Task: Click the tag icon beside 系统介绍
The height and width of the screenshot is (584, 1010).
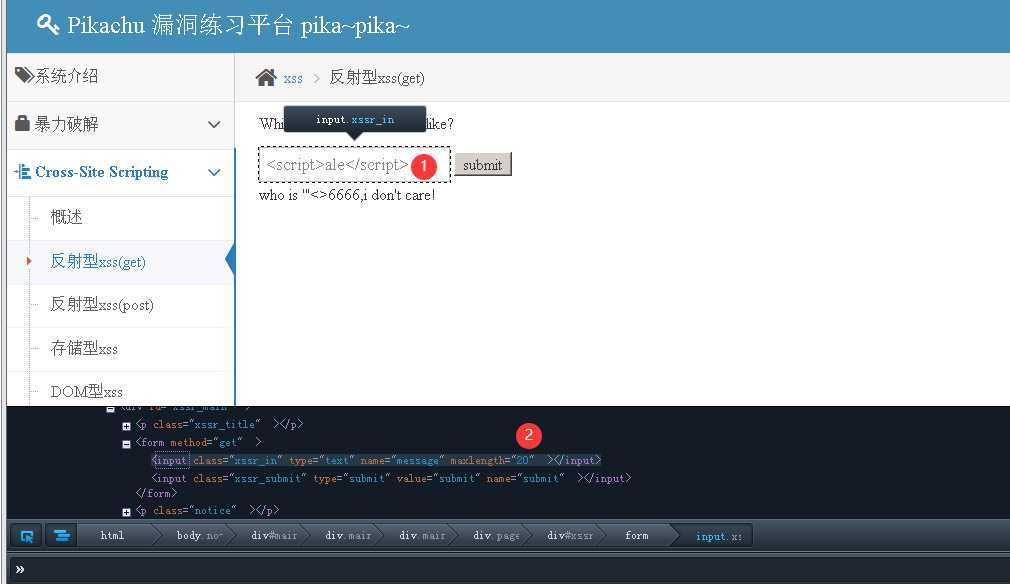Action: 24,75
